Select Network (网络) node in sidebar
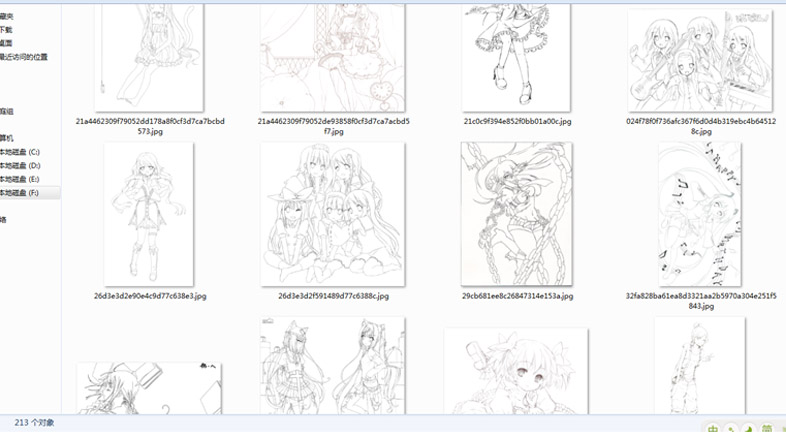 tap(3, 220)
